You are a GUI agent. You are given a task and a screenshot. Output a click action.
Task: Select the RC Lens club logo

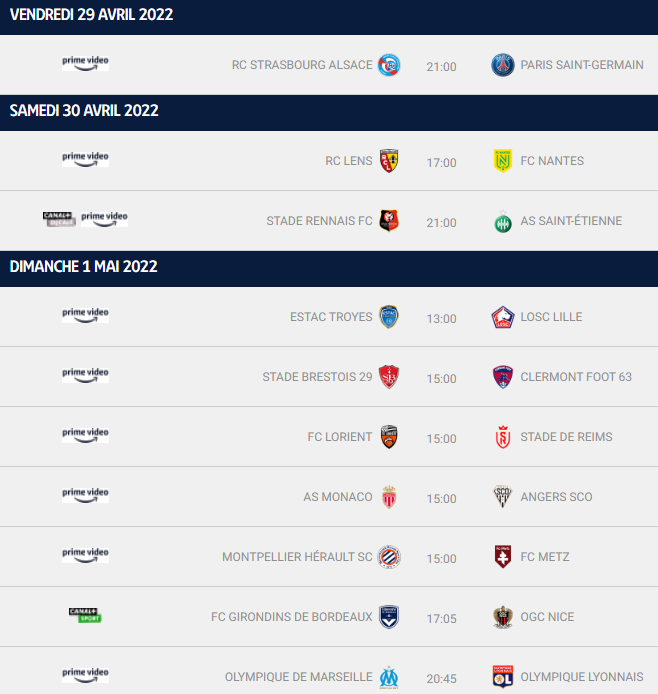[389, 161]
